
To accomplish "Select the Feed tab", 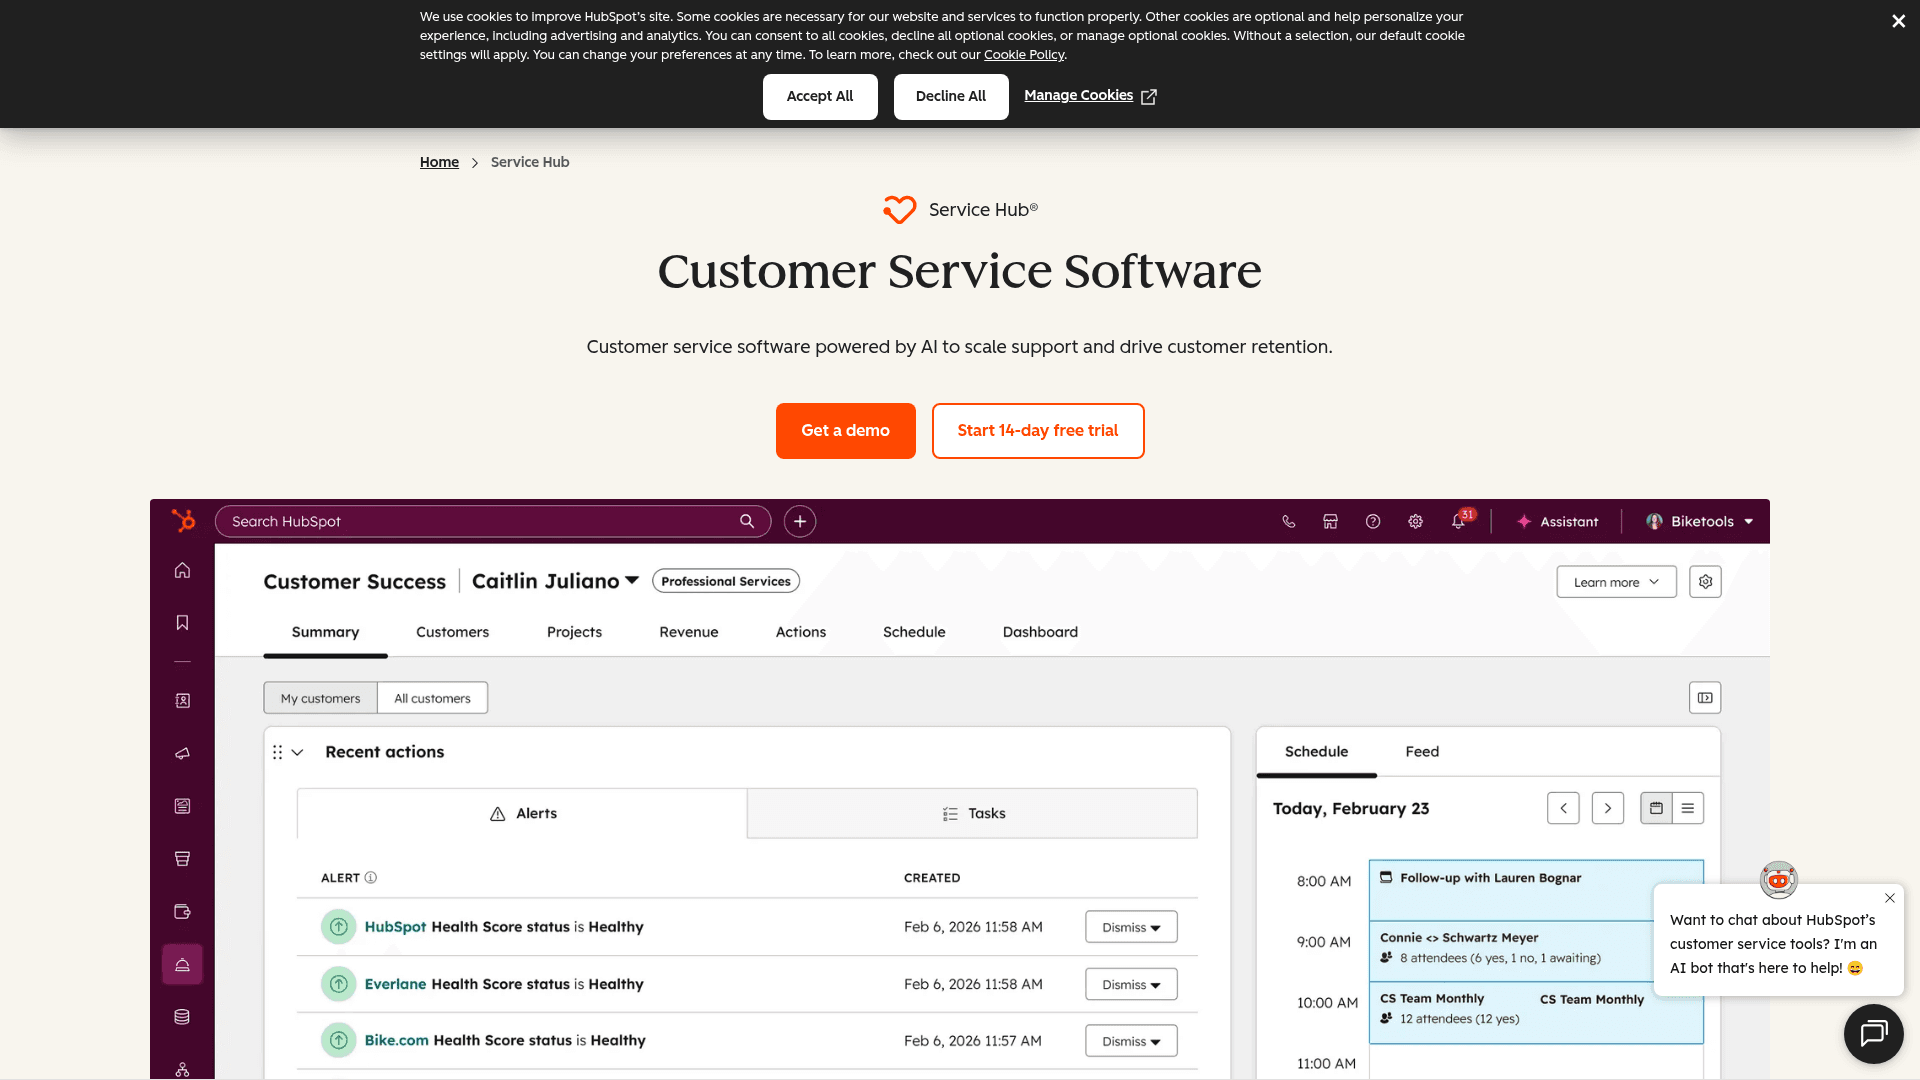I will [1422, 752].
